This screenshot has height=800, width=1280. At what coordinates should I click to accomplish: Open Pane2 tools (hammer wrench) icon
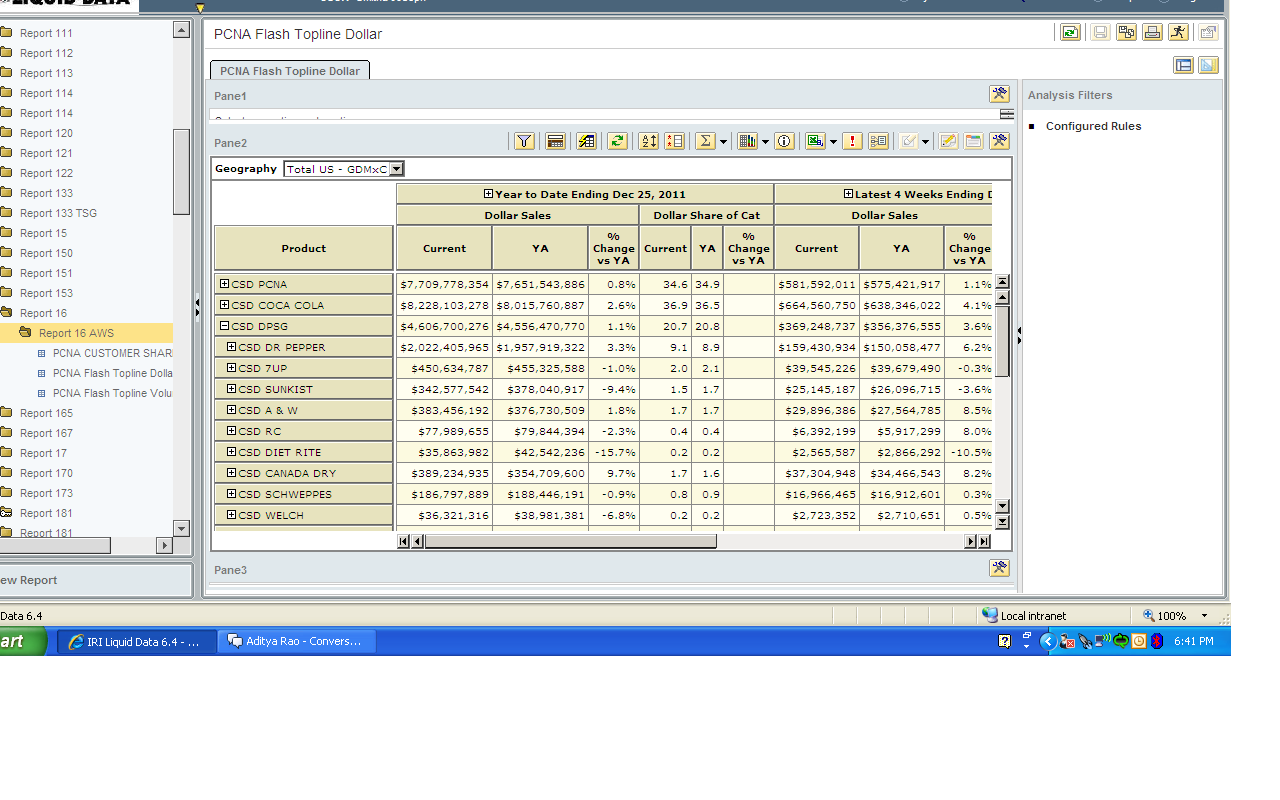[x=999, y=141]
